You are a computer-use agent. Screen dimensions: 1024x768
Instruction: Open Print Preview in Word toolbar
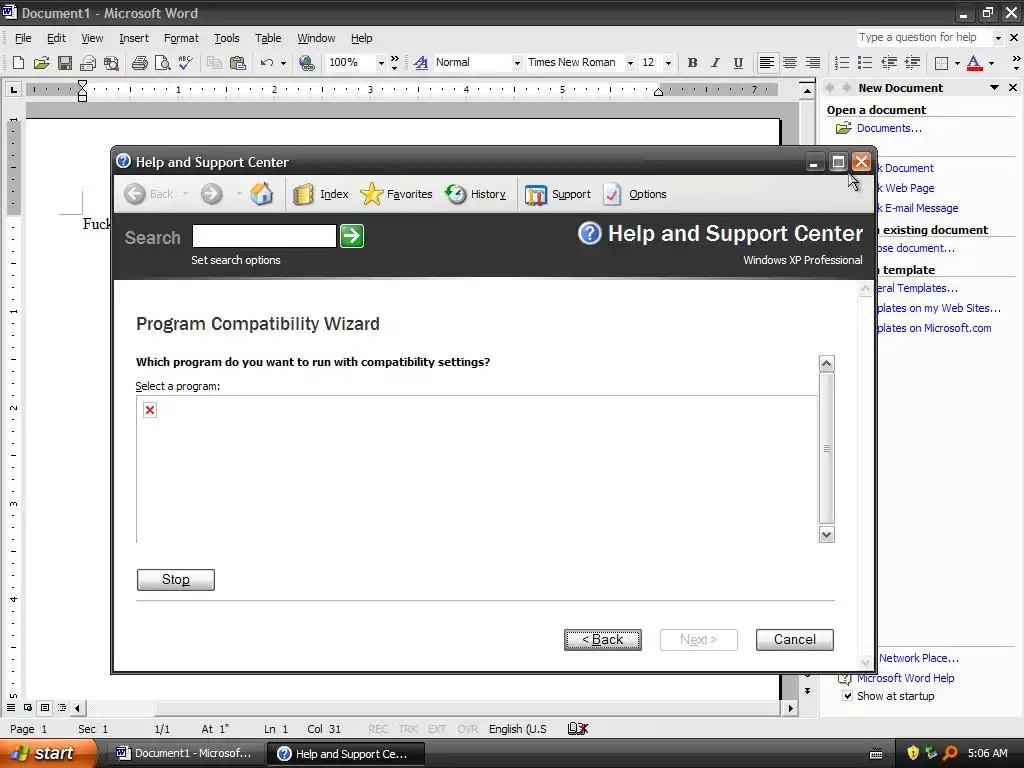(x=162, y=63)
